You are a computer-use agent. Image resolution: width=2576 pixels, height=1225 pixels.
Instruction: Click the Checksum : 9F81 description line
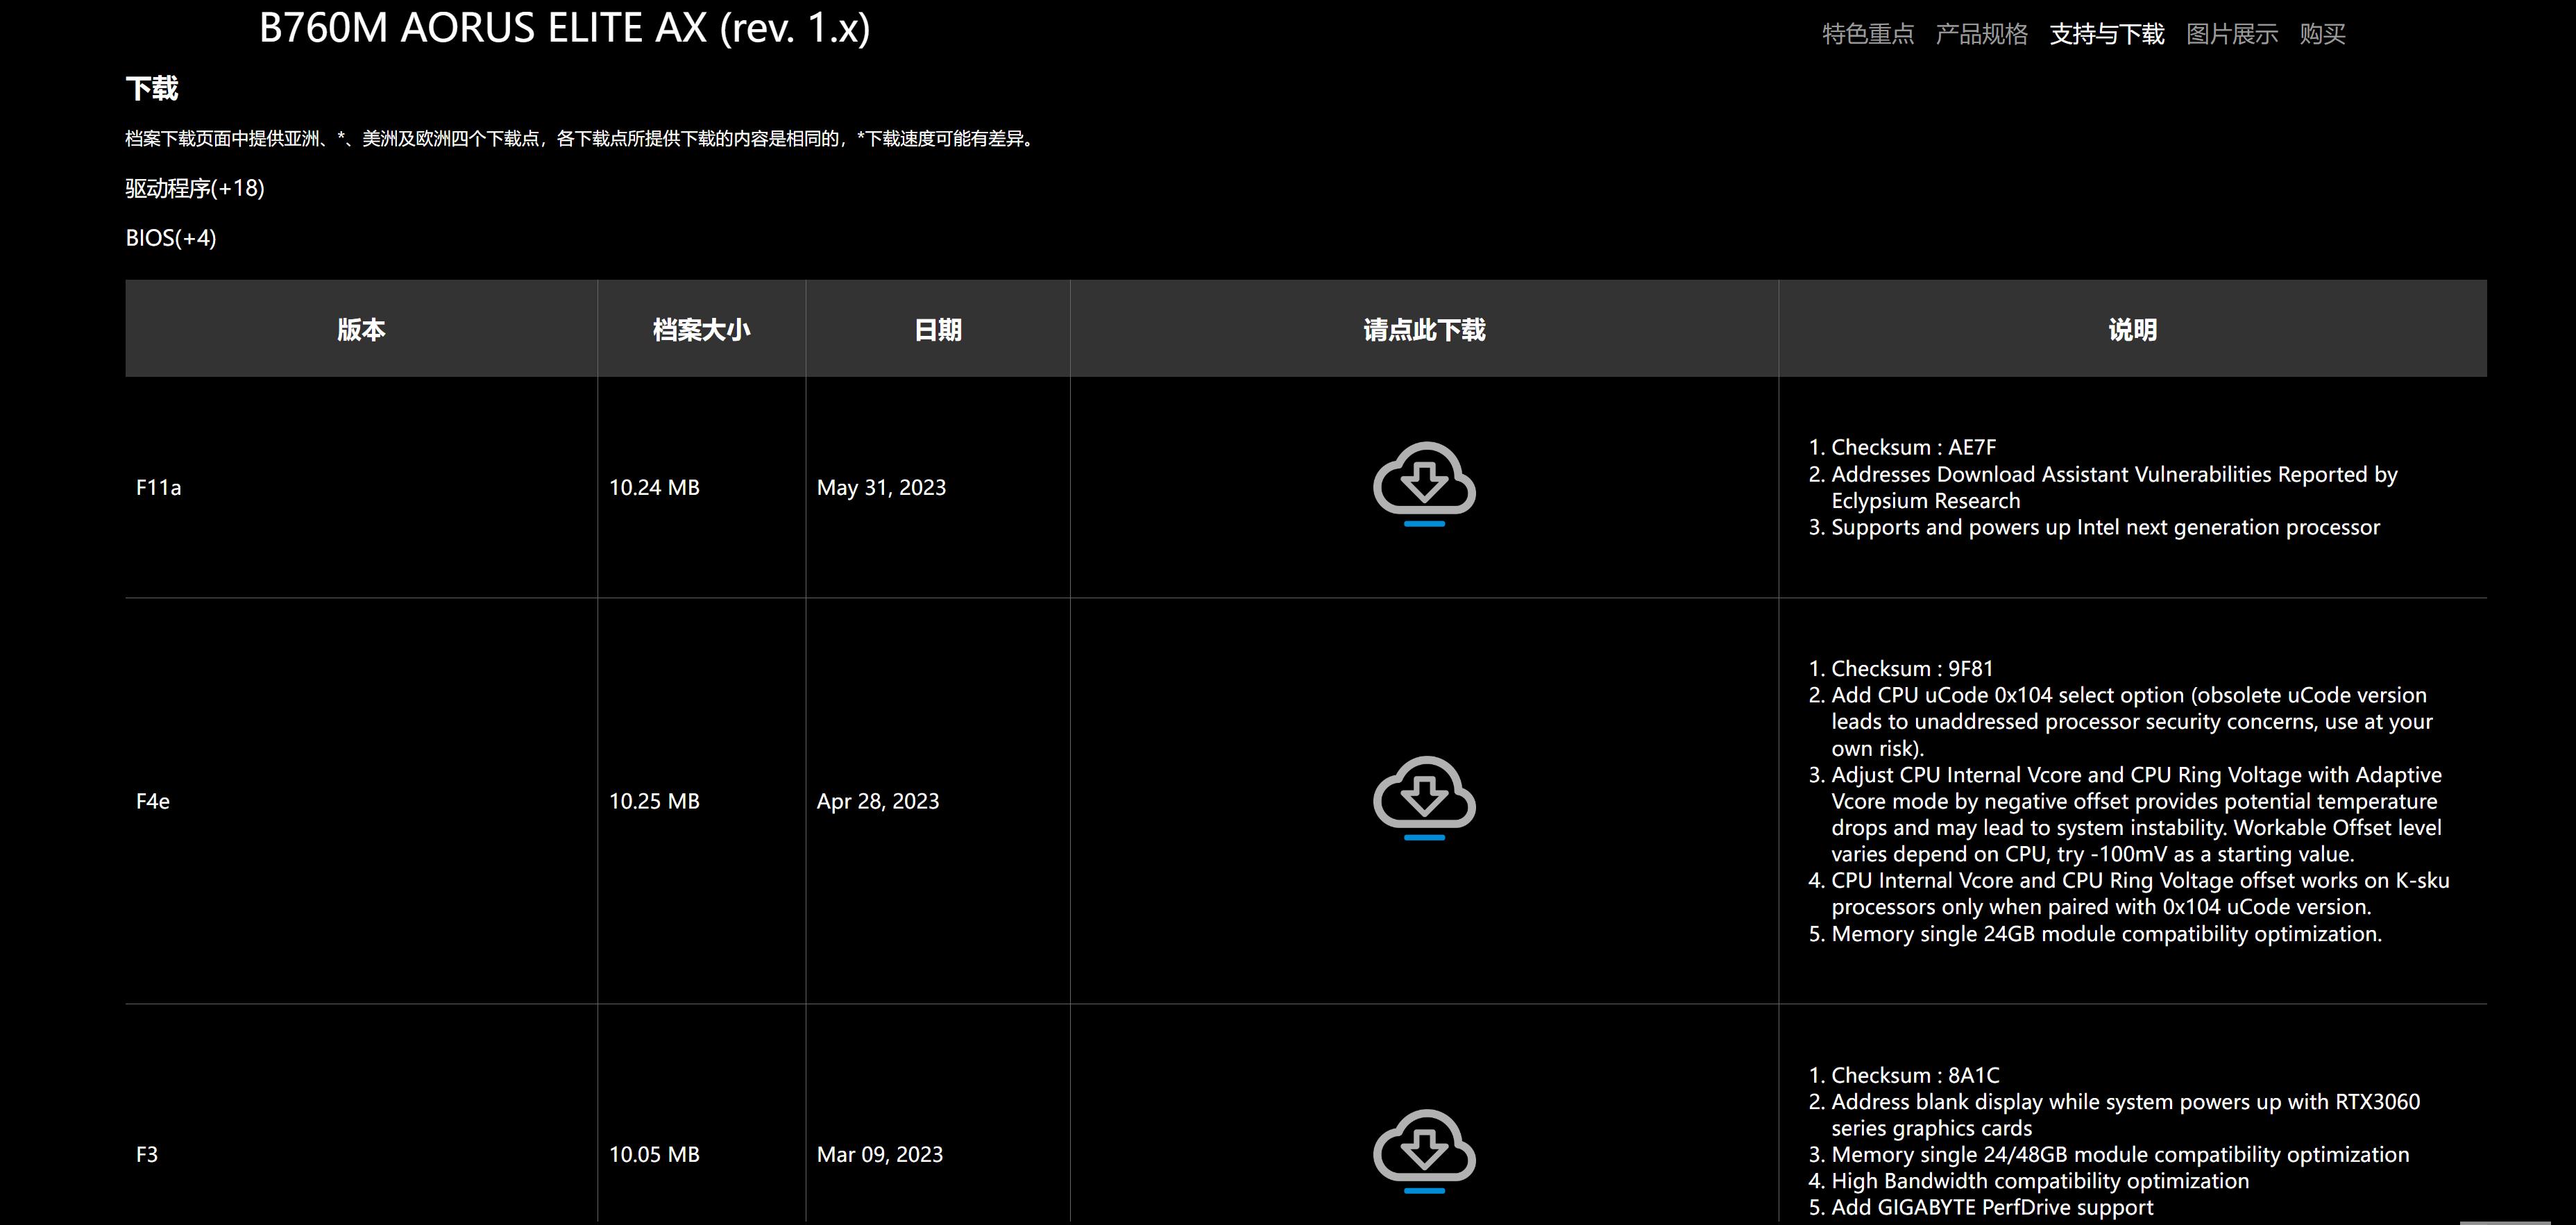pos(1911,668)
